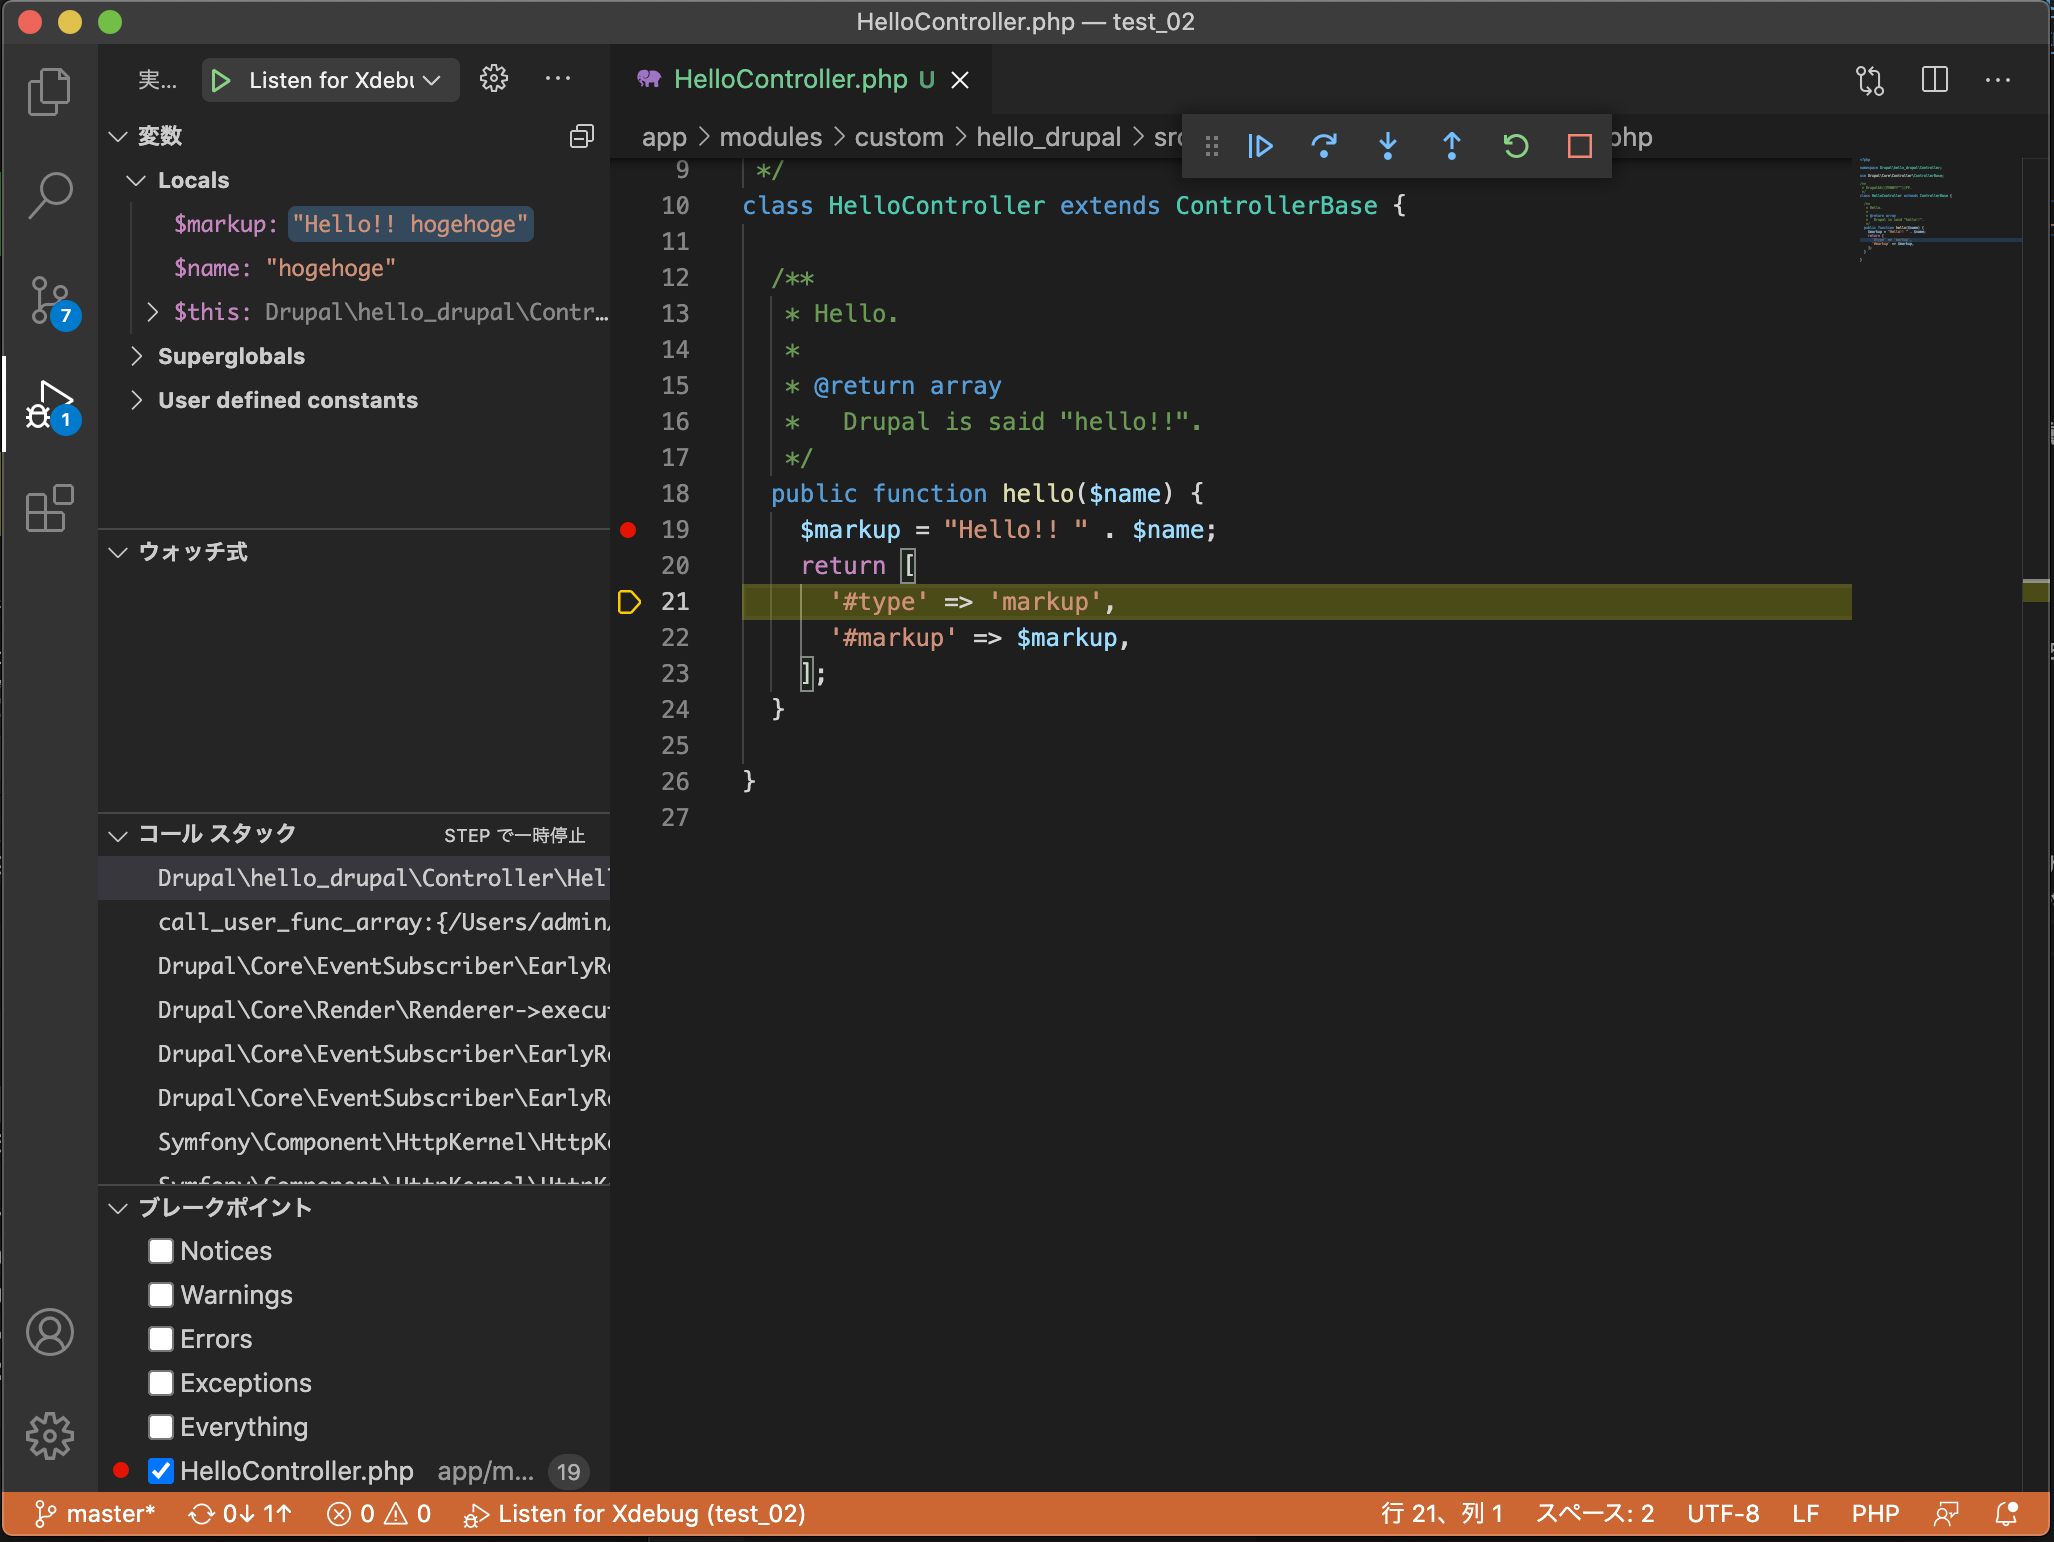Continue execution in the debug toolbar

tap(1261, 146)
